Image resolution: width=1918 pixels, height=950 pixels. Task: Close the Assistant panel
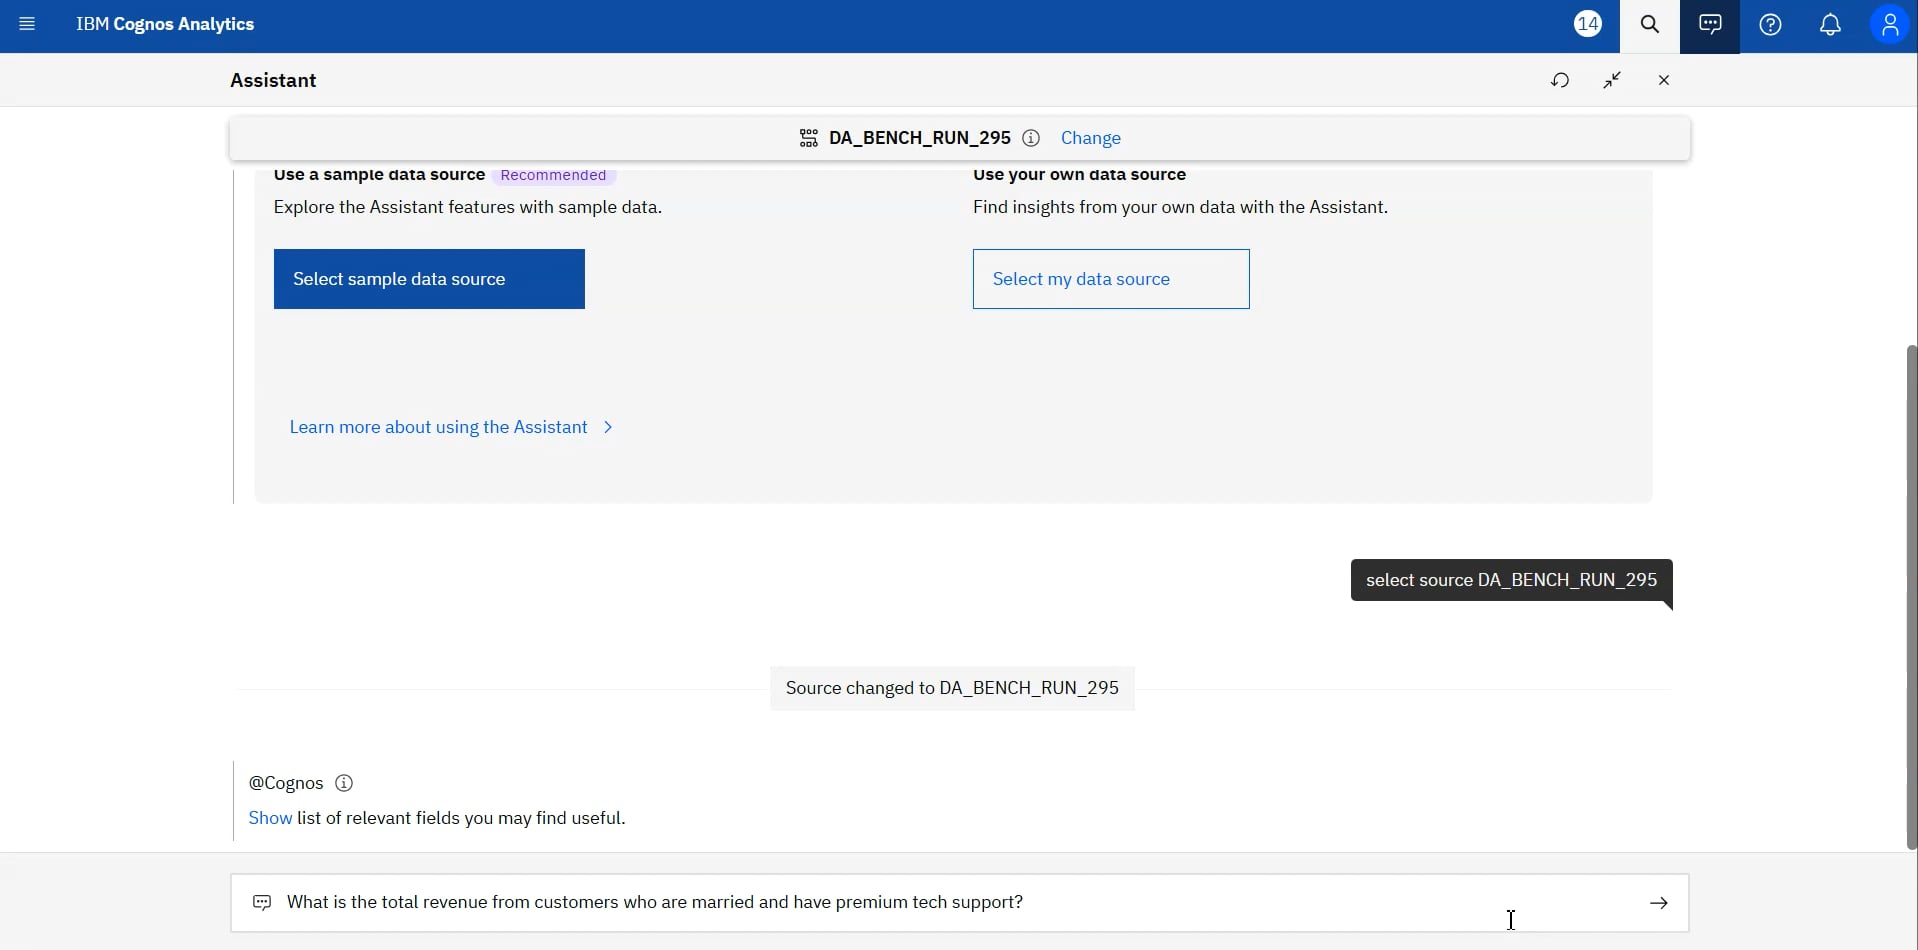[x=1664, y=80]
